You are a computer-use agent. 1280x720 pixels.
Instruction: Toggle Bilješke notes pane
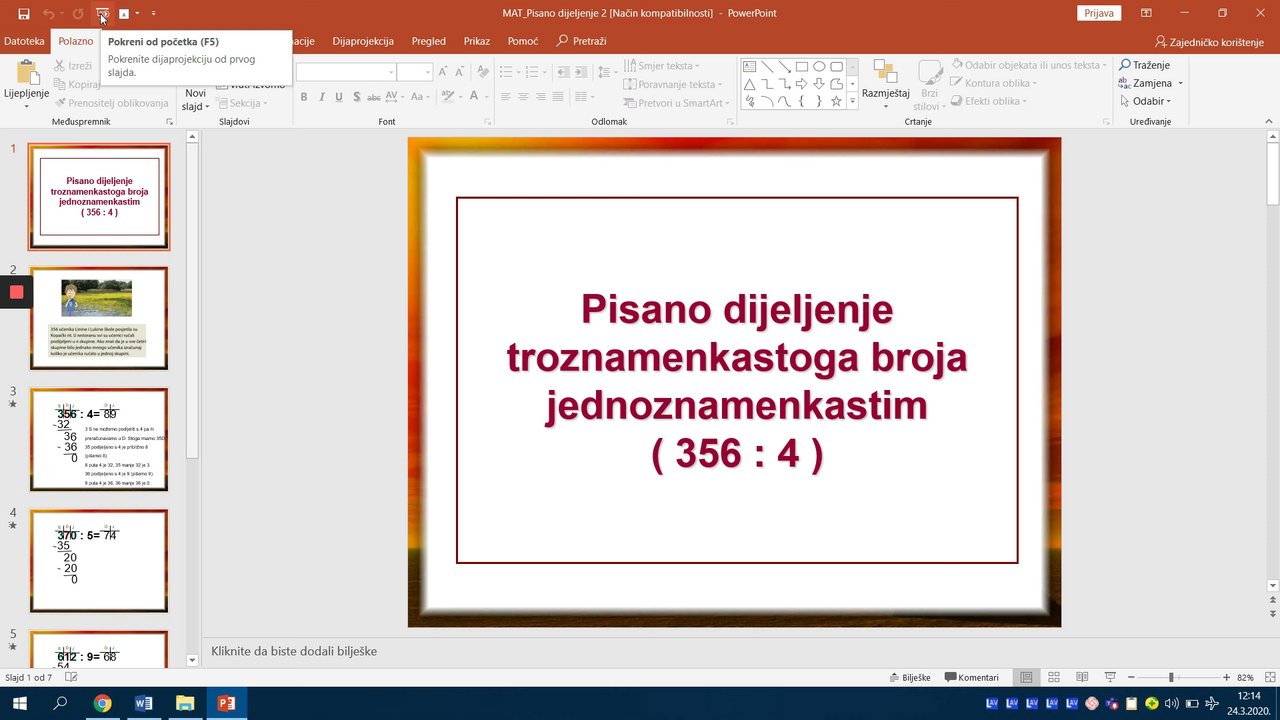910,677
